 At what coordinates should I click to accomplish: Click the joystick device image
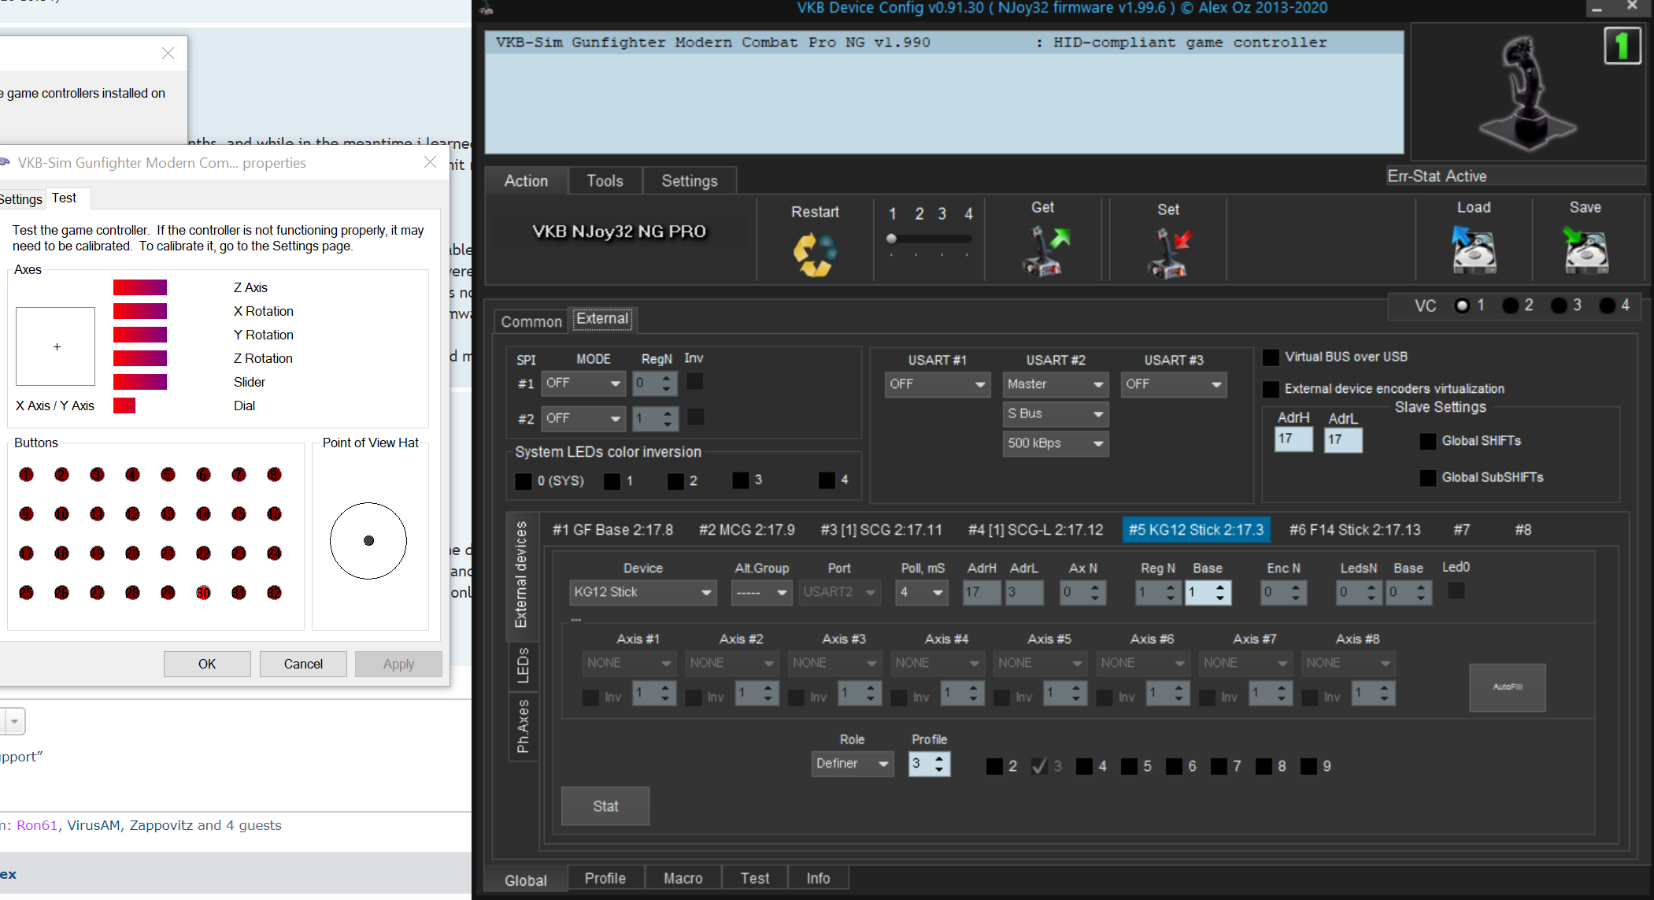[1525, 93]
